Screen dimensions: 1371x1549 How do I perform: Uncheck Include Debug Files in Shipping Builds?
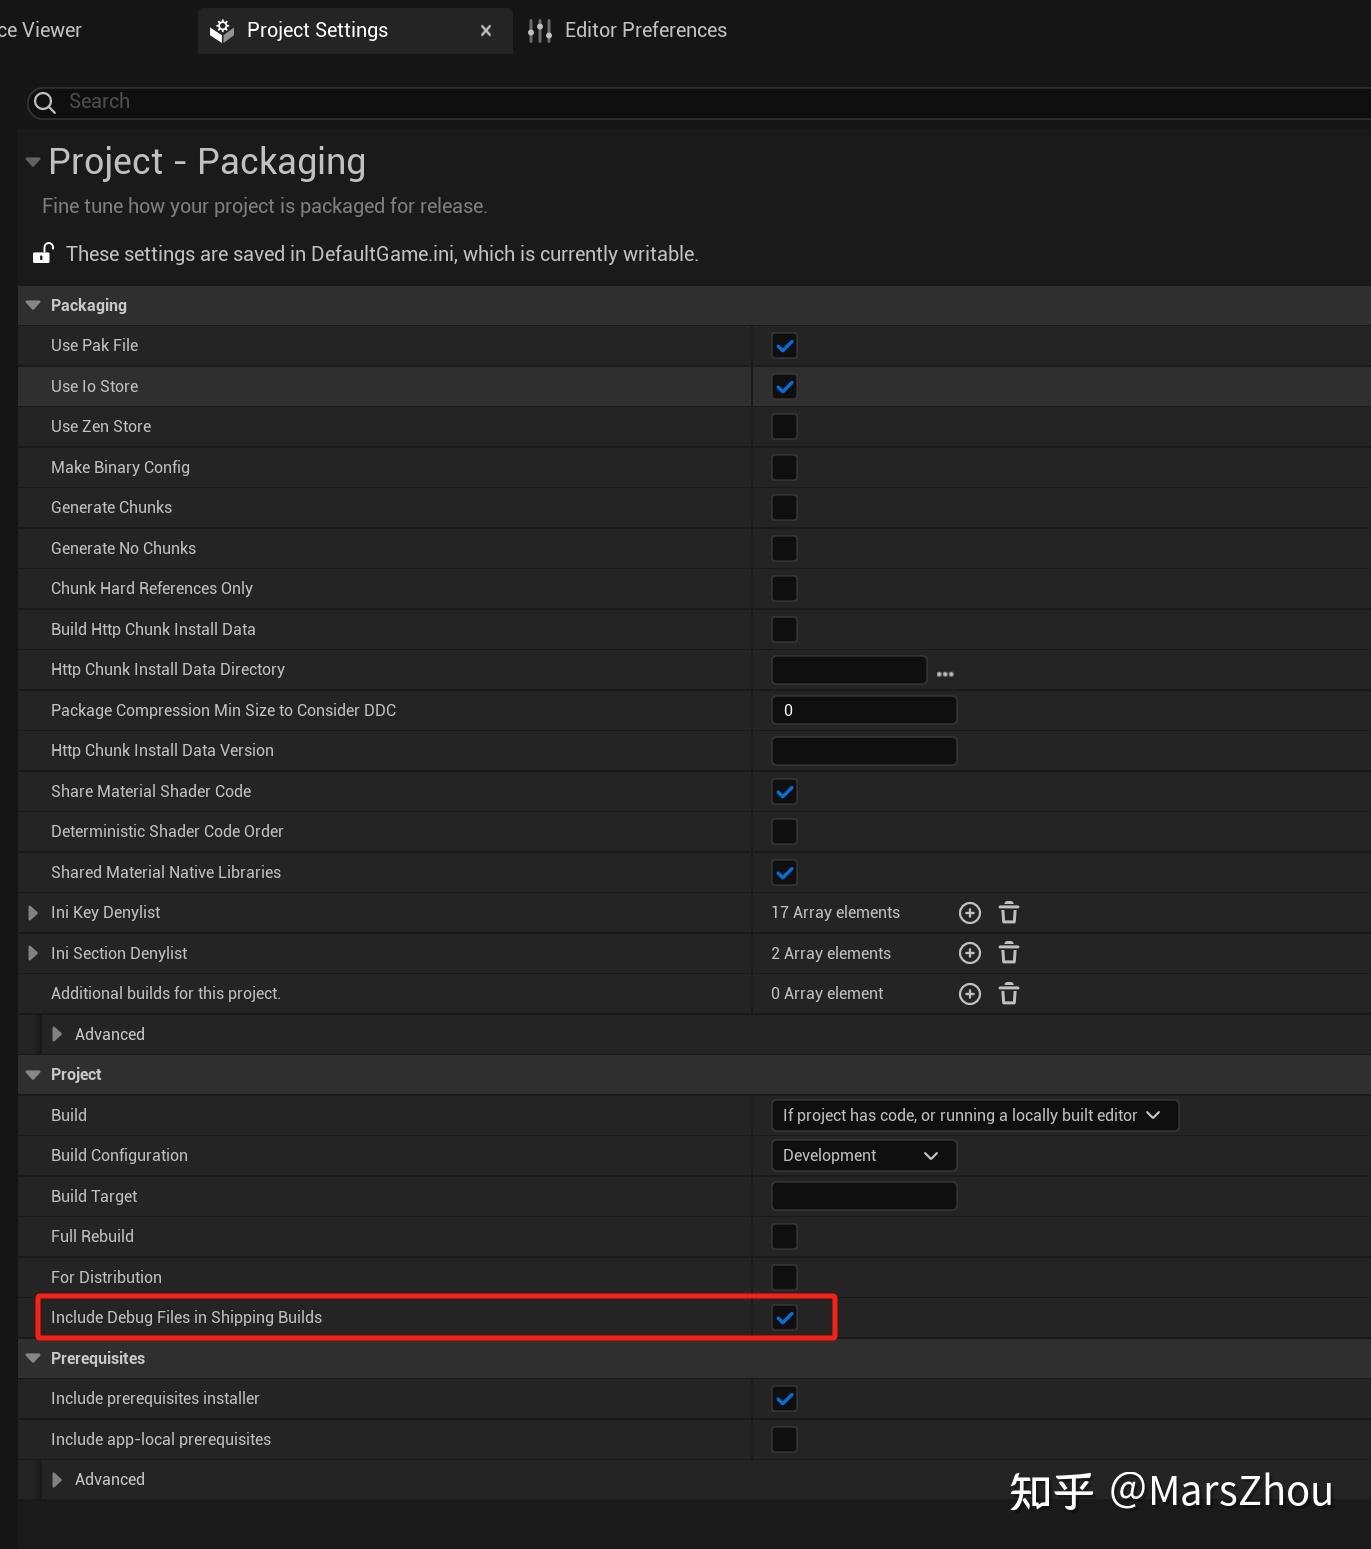[784, 1318]
